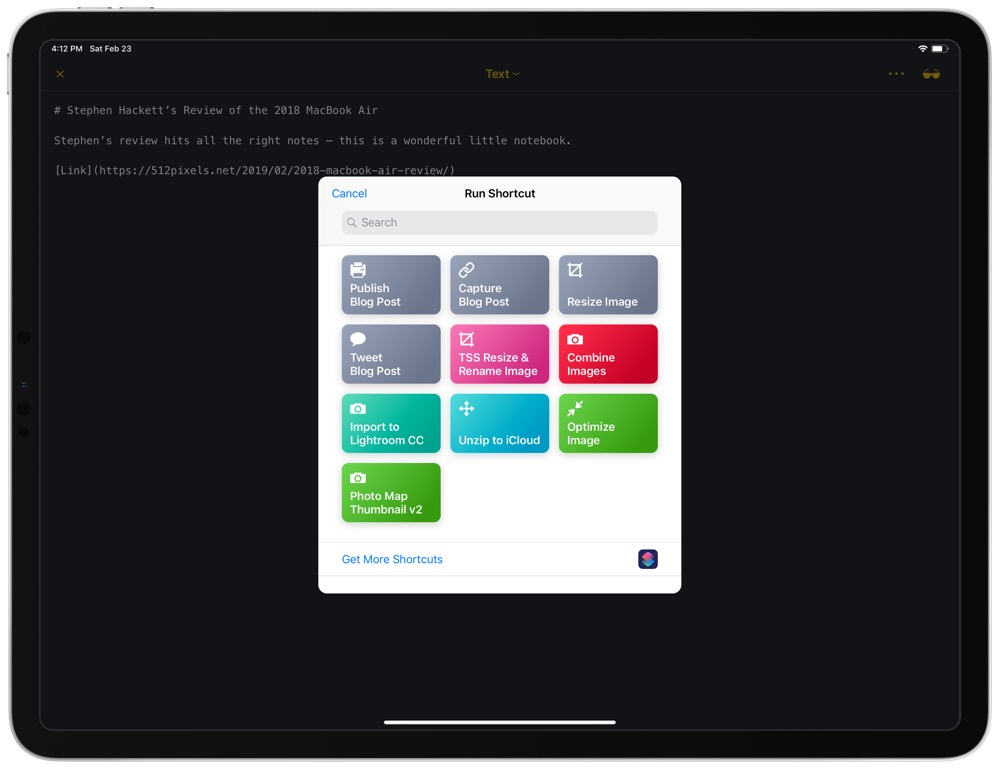This screenshot has width=1000, height=770.
Task: Click the heading line about Stephen Hackett's Review
Action: [x=216, y=110]
